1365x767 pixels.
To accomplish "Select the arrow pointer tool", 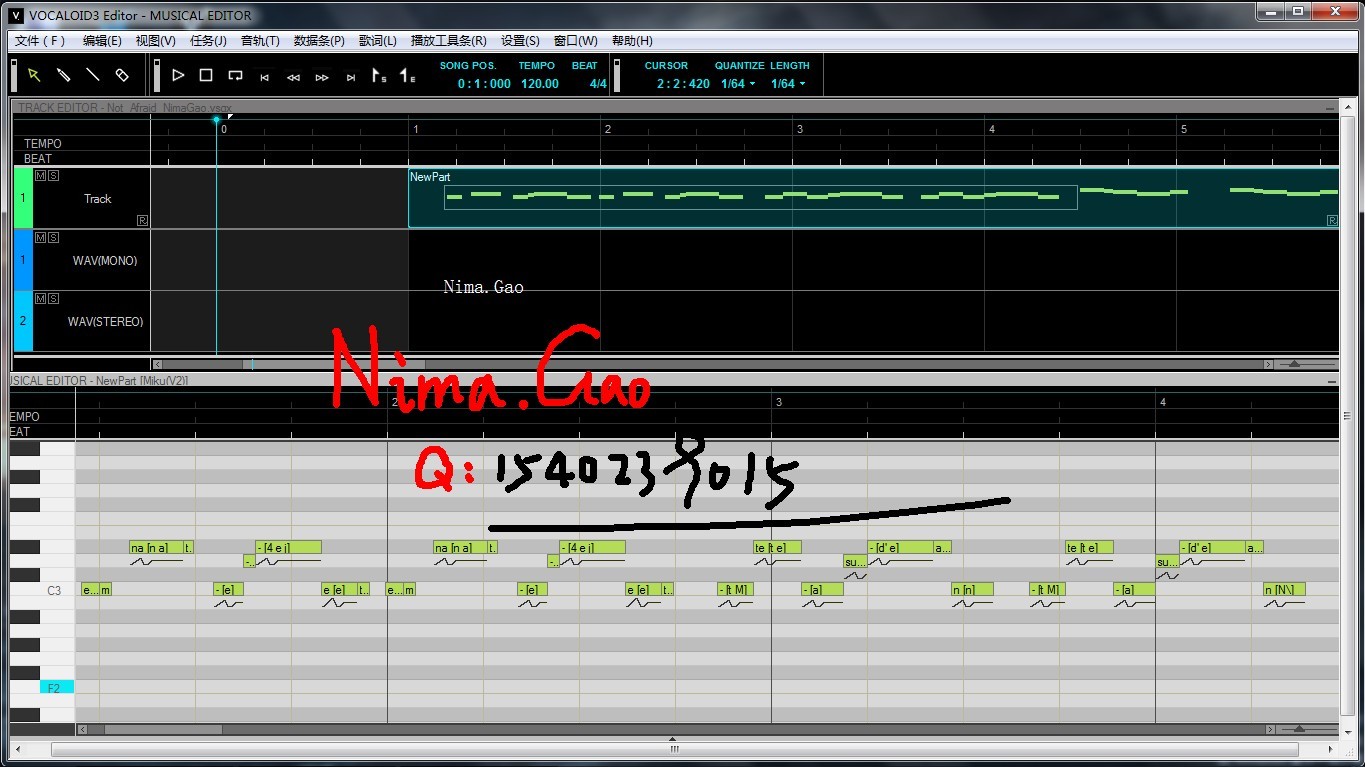I will [x=34, y=75].
